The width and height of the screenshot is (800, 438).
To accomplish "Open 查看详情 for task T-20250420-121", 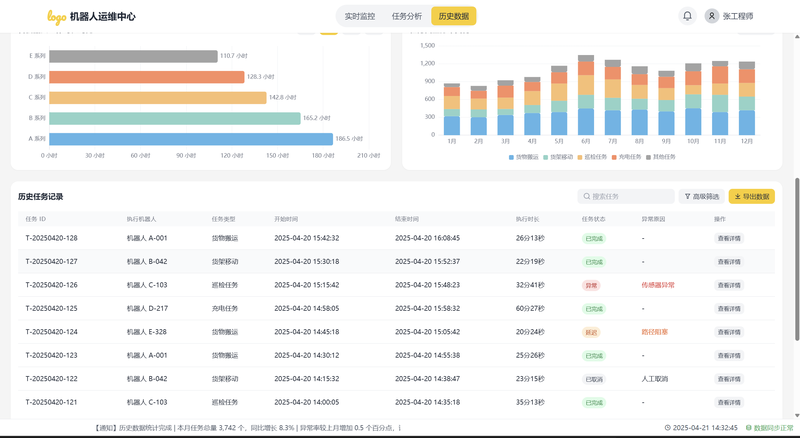I will [729, 403].
